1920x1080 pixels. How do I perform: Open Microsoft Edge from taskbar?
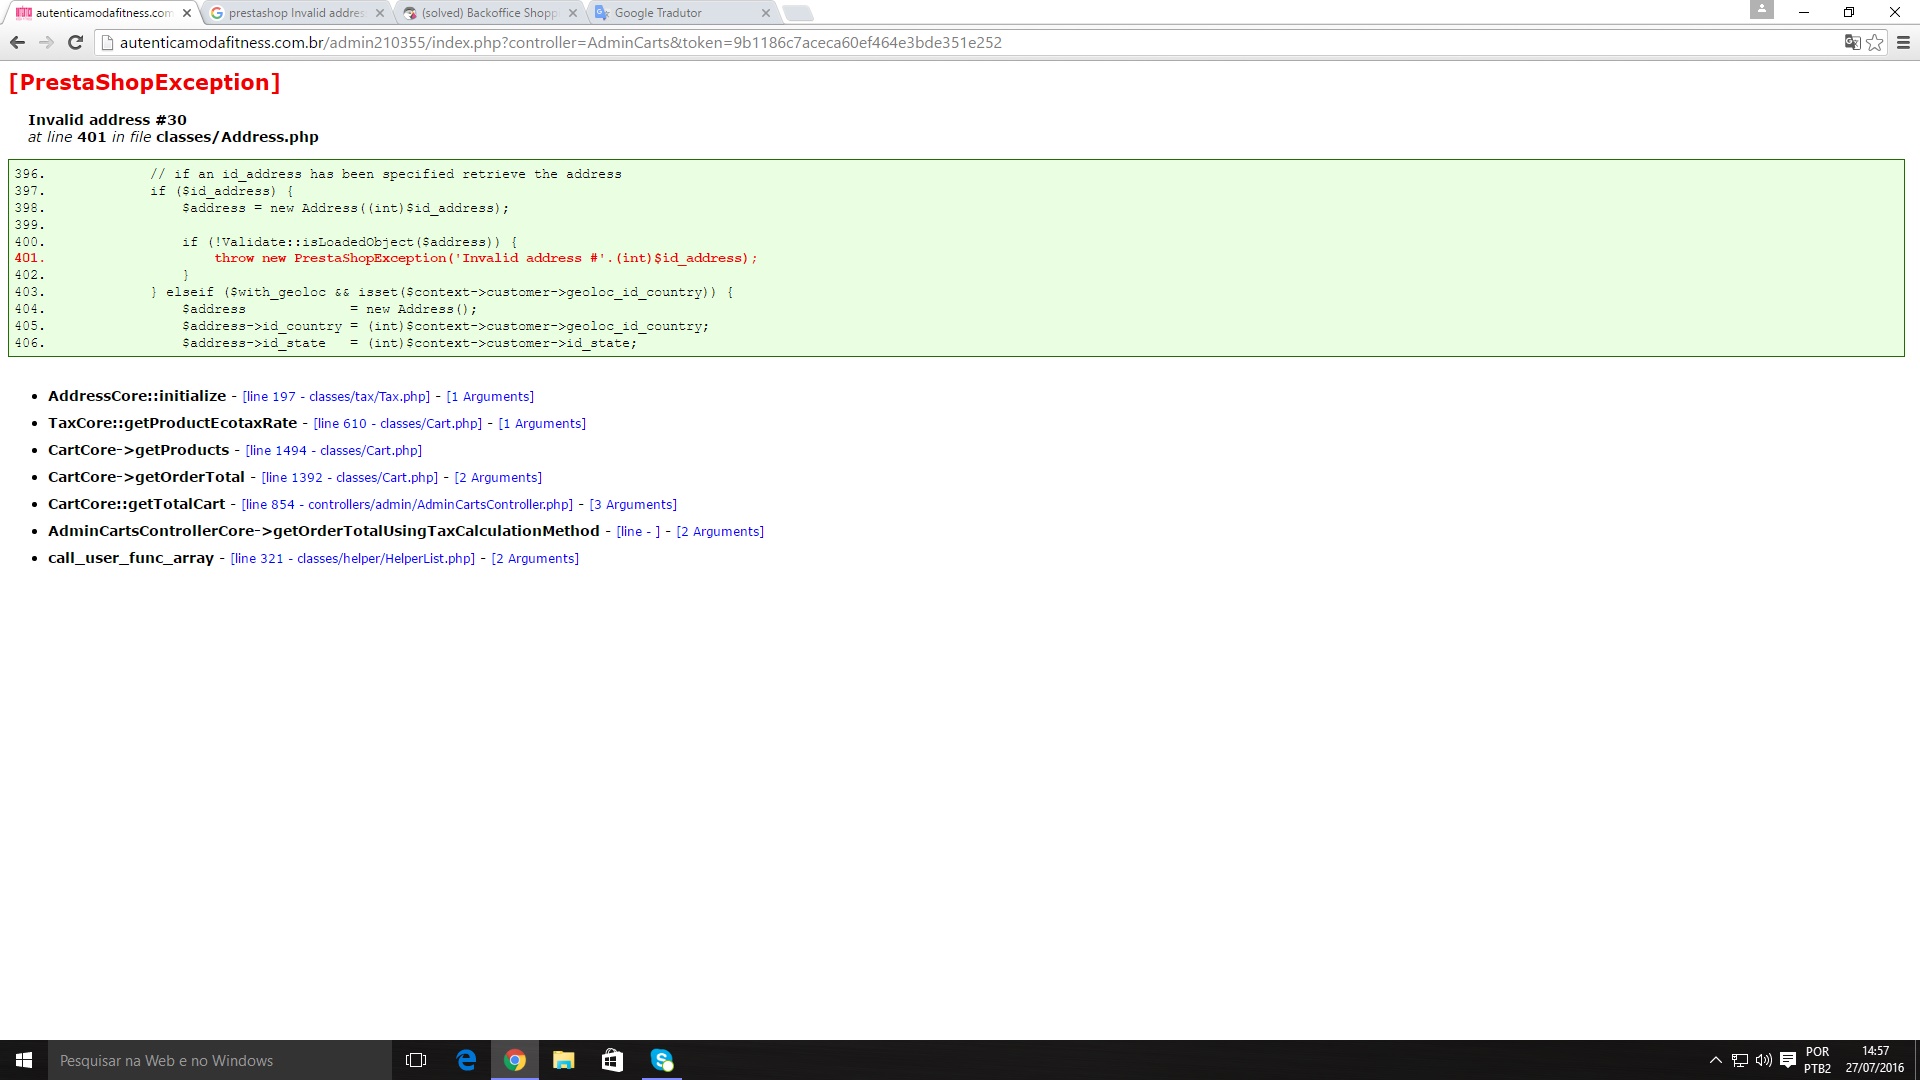(x=466, y=1060)
